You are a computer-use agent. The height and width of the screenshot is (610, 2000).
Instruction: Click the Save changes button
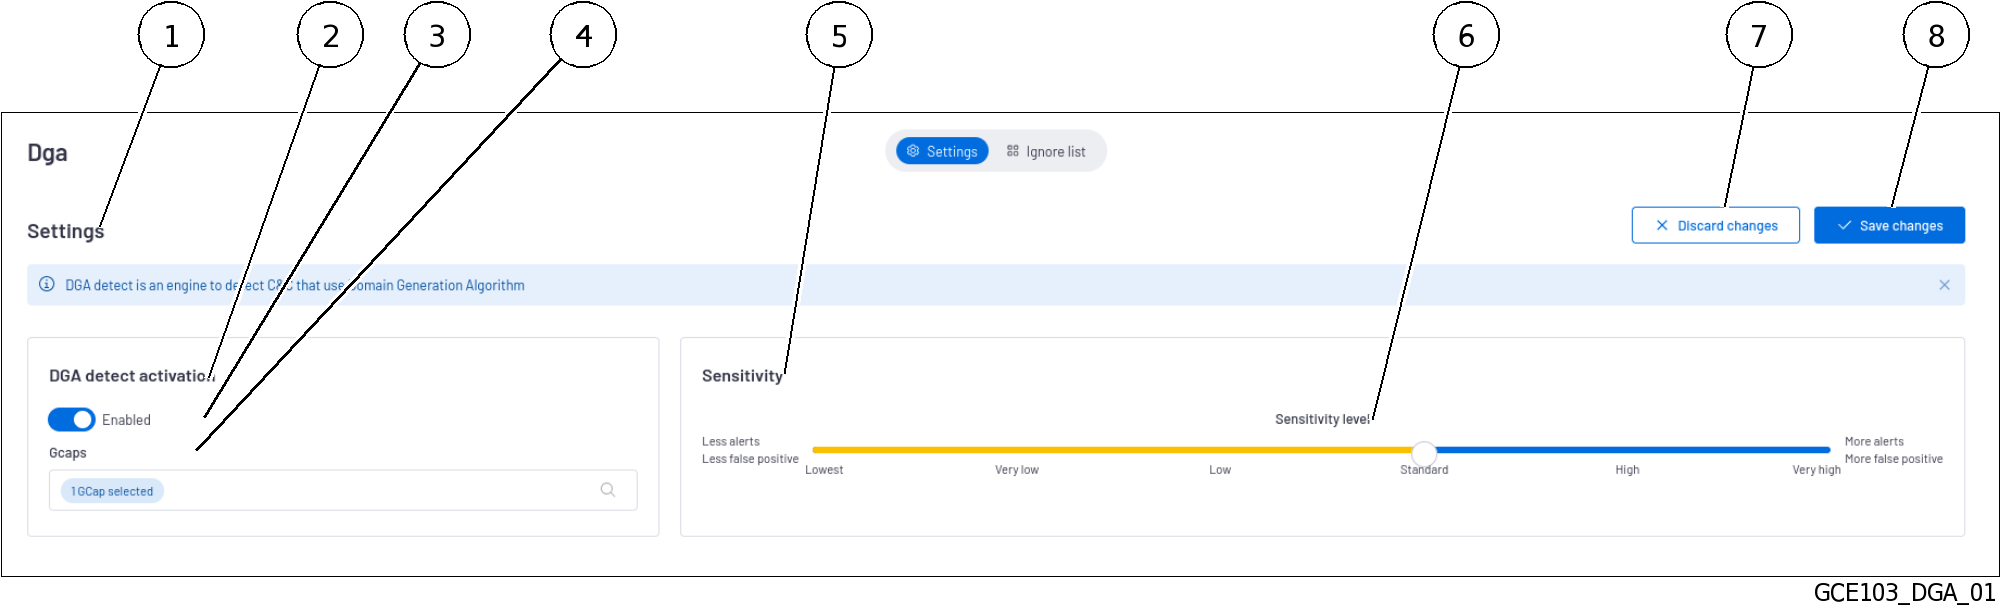(1888, 225)
